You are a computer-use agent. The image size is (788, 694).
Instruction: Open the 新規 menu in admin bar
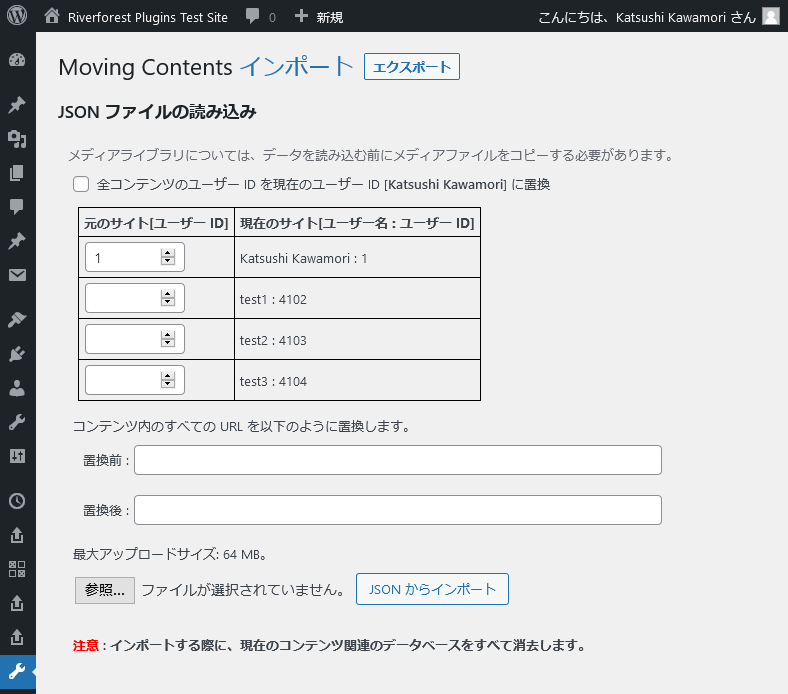point(319,17)
